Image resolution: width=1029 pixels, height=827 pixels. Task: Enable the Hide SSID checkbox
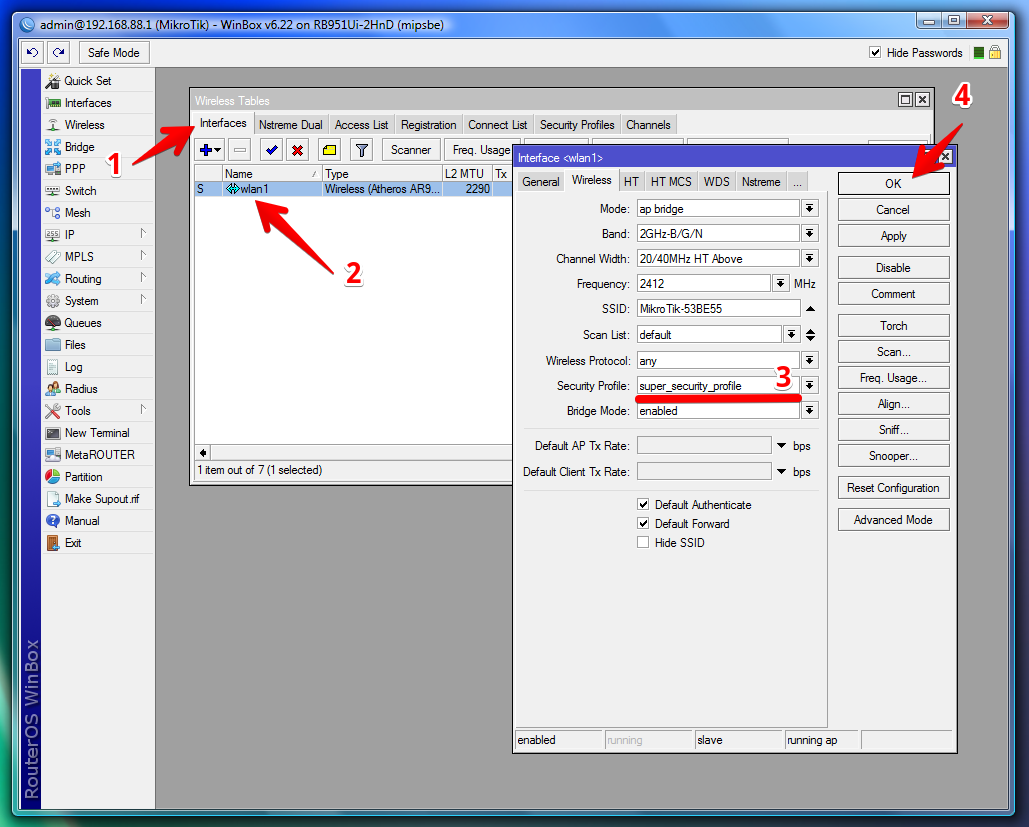coord(643,542)
